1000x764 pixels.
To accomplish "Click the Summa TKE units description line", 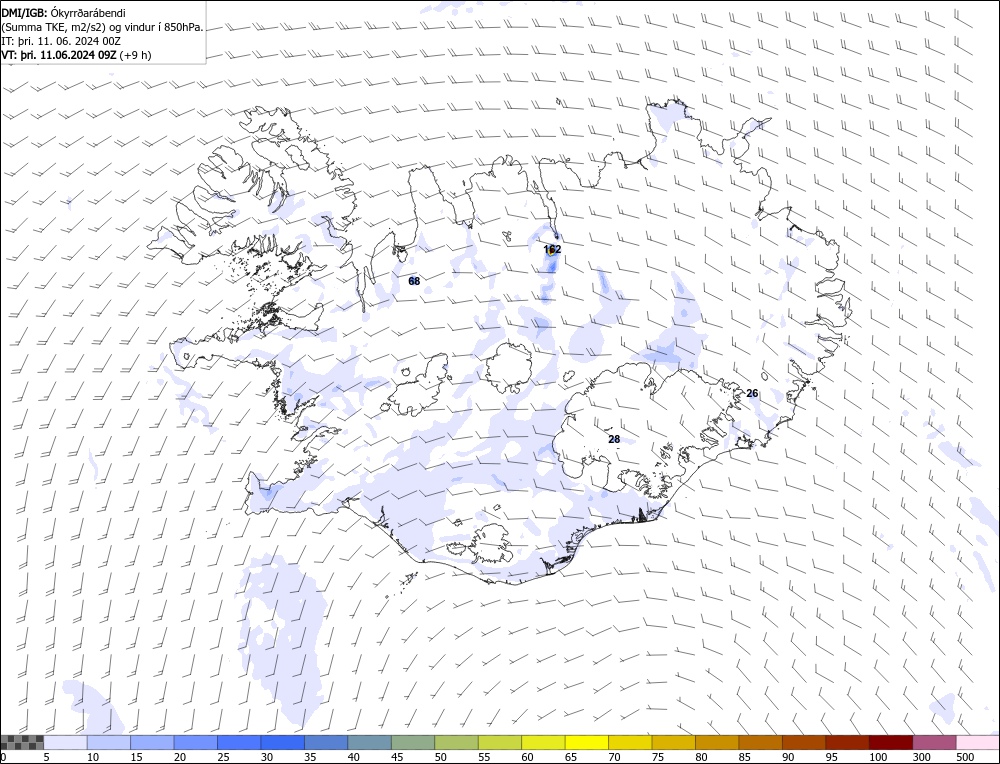I will 103,27.
